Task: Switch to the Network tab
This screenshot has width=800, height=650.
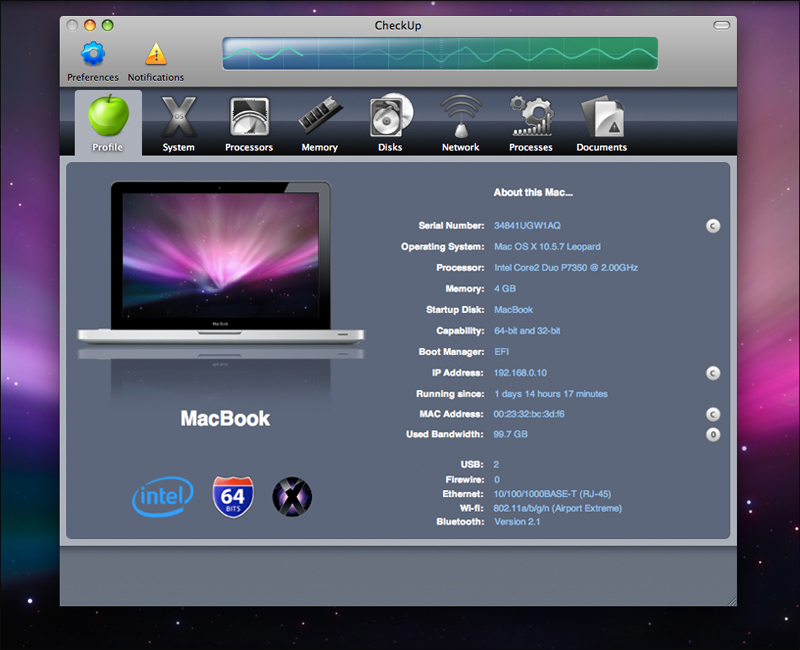Action: point(461,124)
